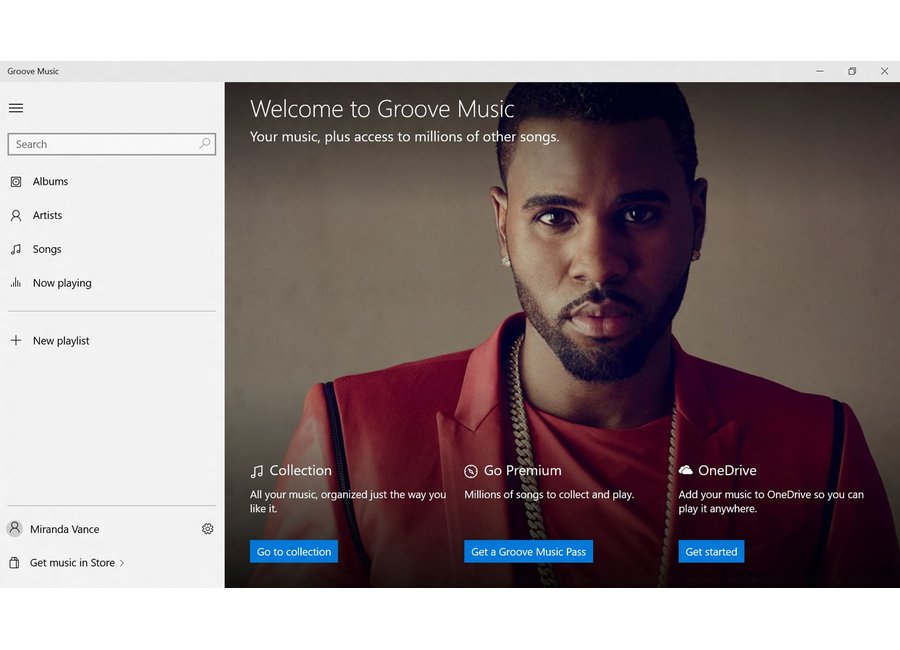Maximize the Groove Music window
The height and width of the screenshot is (650, 900).
click(x=852, y=71)
